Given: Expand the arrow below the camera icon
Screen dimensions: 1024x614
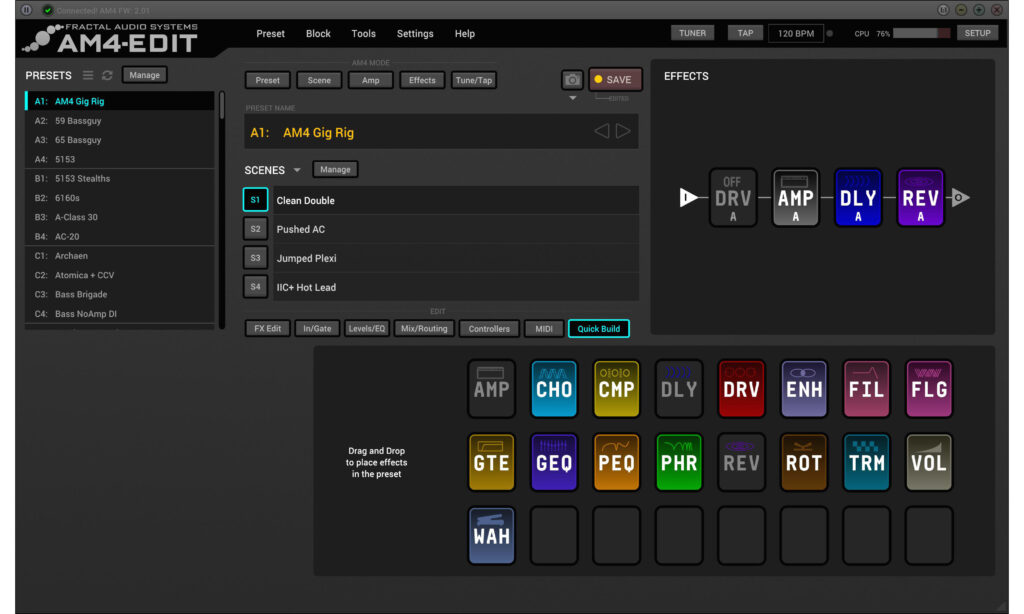Looking at the screenshot, I should pos(573,98).
